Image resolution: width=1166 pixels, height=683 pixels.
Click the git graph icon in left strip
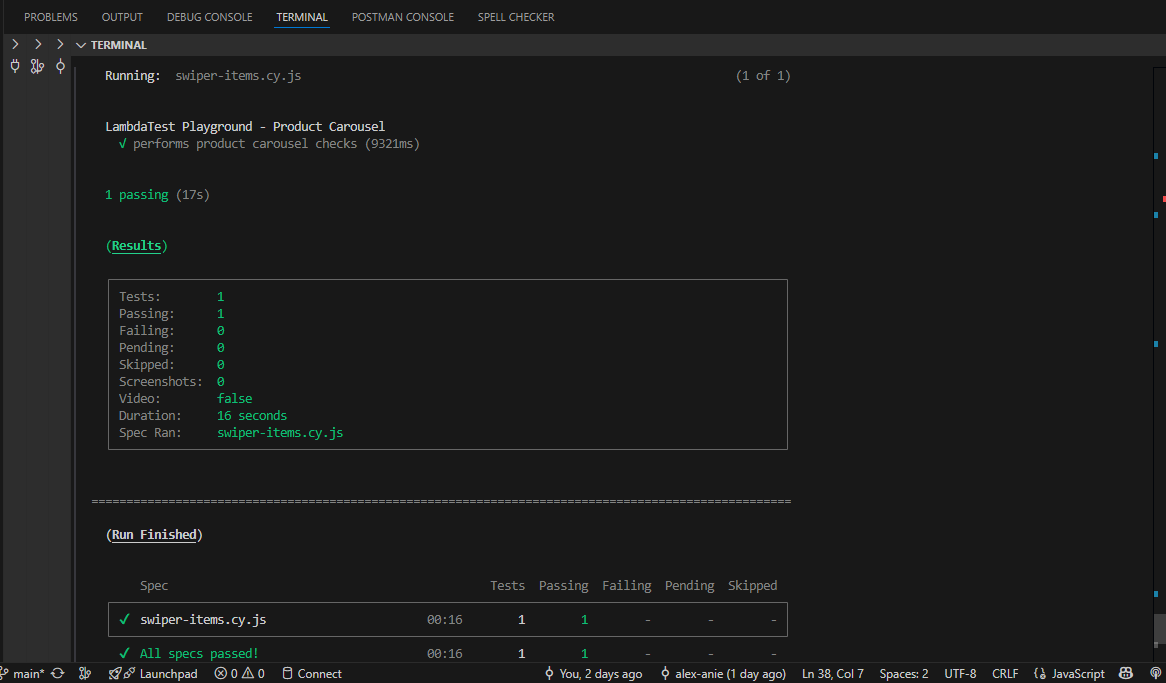tap(37, 66)
